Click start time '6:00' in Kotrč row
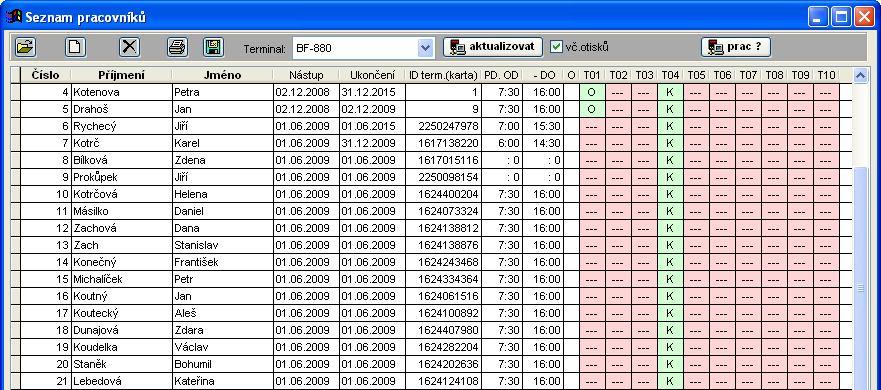The width and height of the screenshot is (881, 390). pos(502,143)
